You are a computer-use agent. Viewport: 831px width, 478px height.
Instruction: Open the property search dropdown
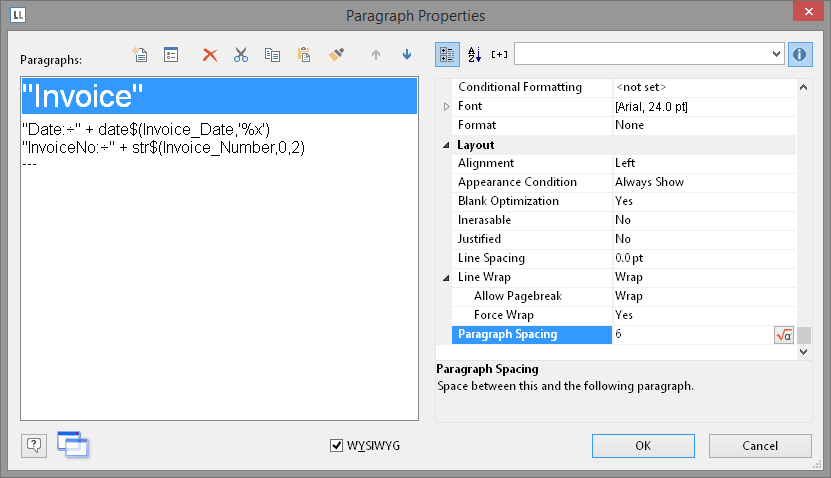(x=778, y=54)
